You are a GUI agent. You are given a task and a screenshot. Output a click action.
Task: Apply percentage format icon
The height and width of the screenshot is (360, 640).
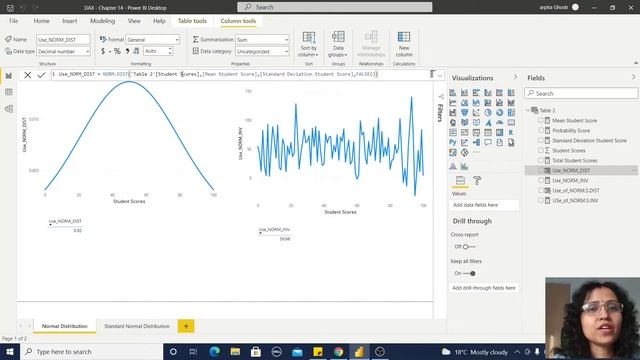click(x=117, y=51)
